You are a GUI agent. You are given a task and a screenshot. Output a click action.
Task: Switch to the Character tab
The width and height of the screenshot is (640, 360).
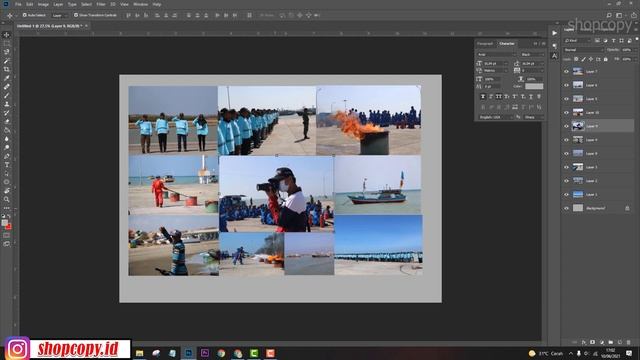(x=507, y=43)
